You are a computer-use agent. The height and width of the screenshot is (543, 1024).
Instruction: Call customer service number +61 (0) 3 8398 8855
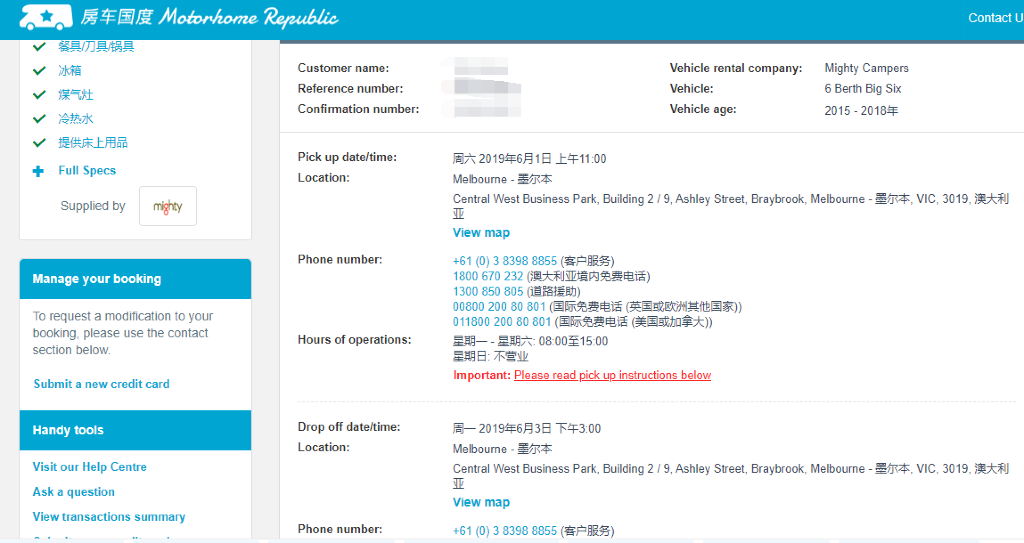504,261
